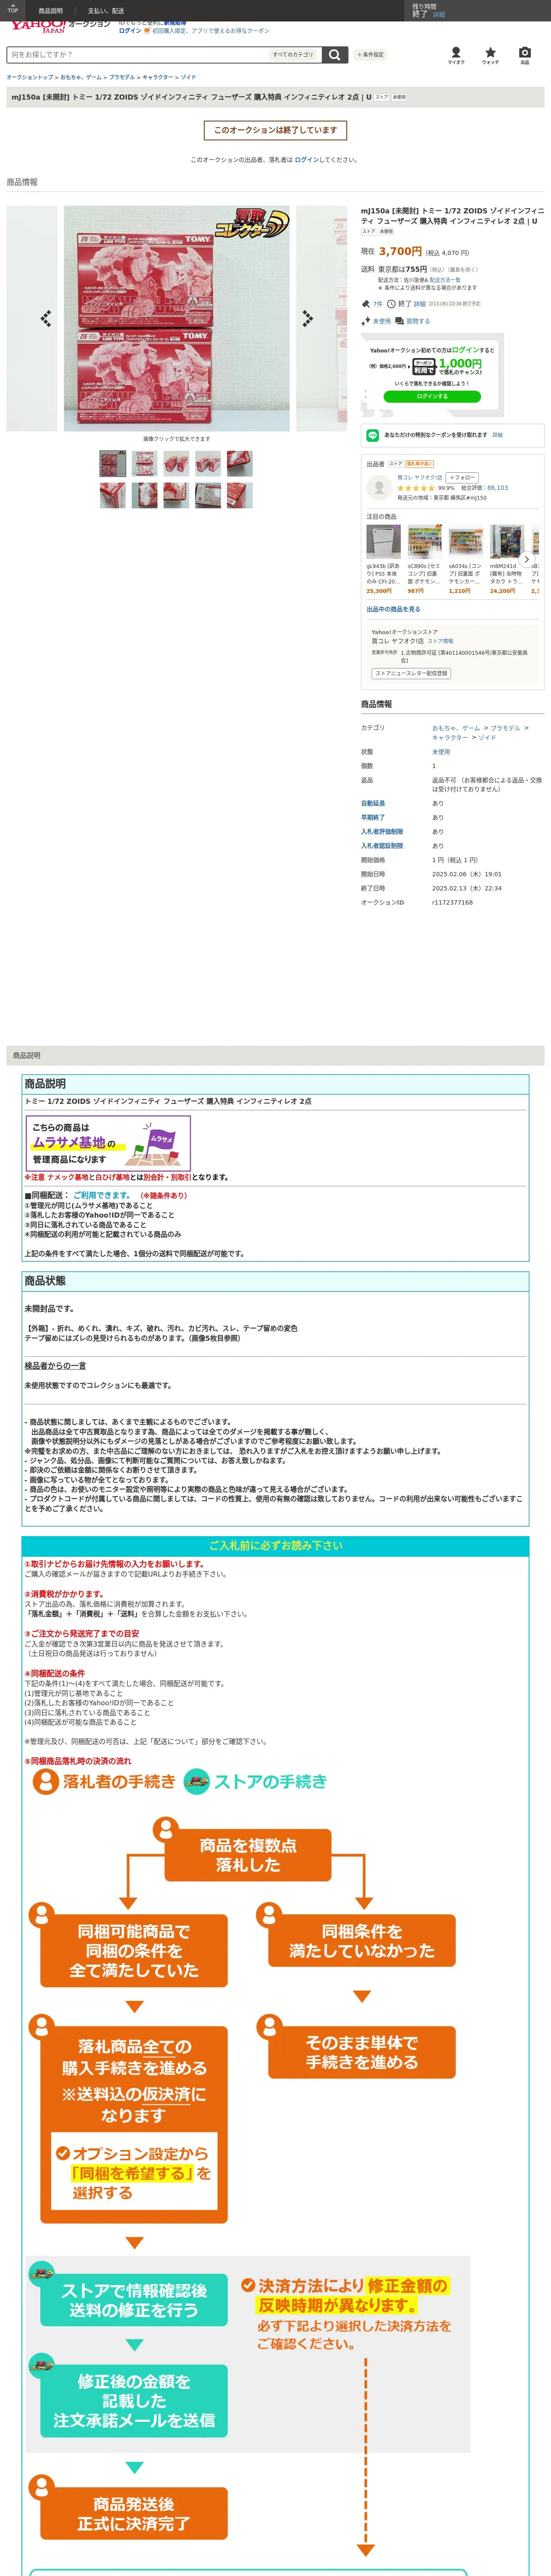Select the 商品説明 header tab
This screenshot has width=551, height=2576.
(x=51, y=11)
